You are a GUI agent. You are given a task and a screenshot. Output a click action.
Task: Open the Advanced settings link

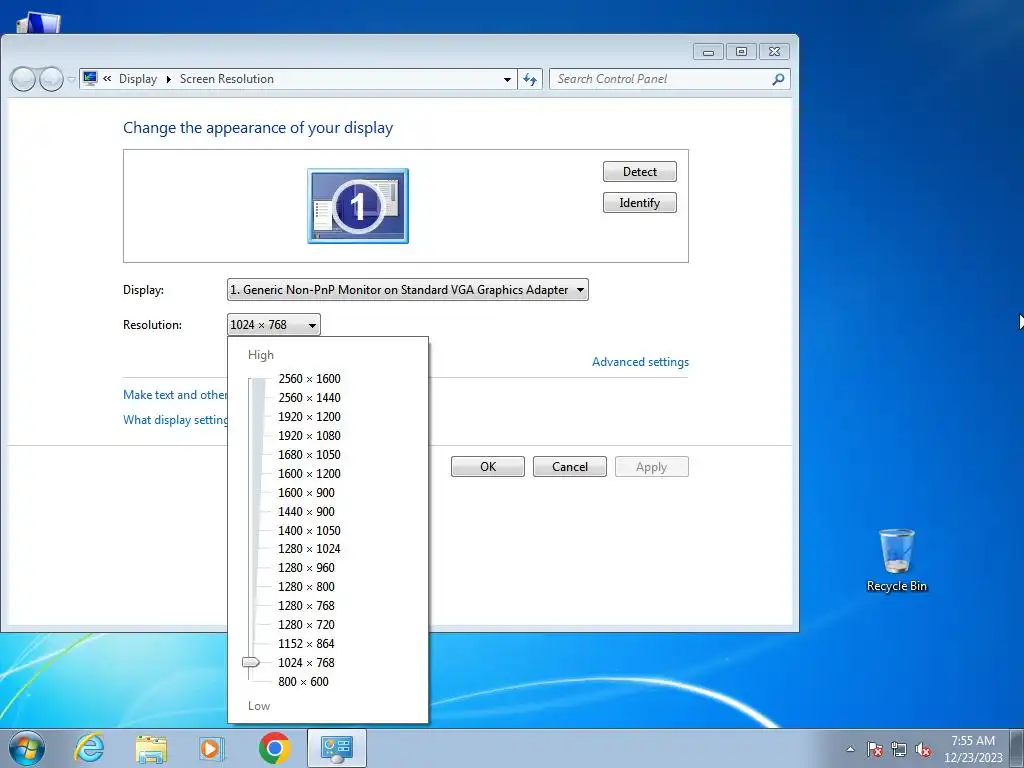coord(640,362)
